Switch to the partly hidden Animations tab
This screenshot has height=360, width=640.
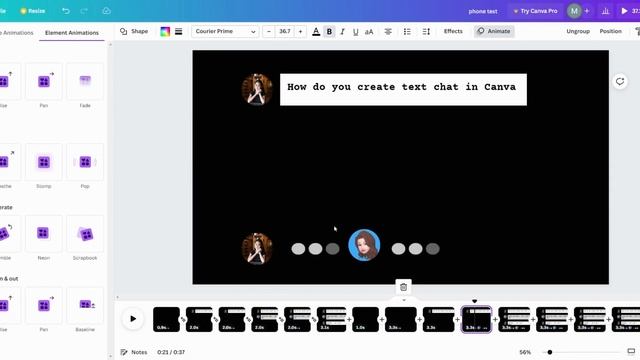(17, 33)
